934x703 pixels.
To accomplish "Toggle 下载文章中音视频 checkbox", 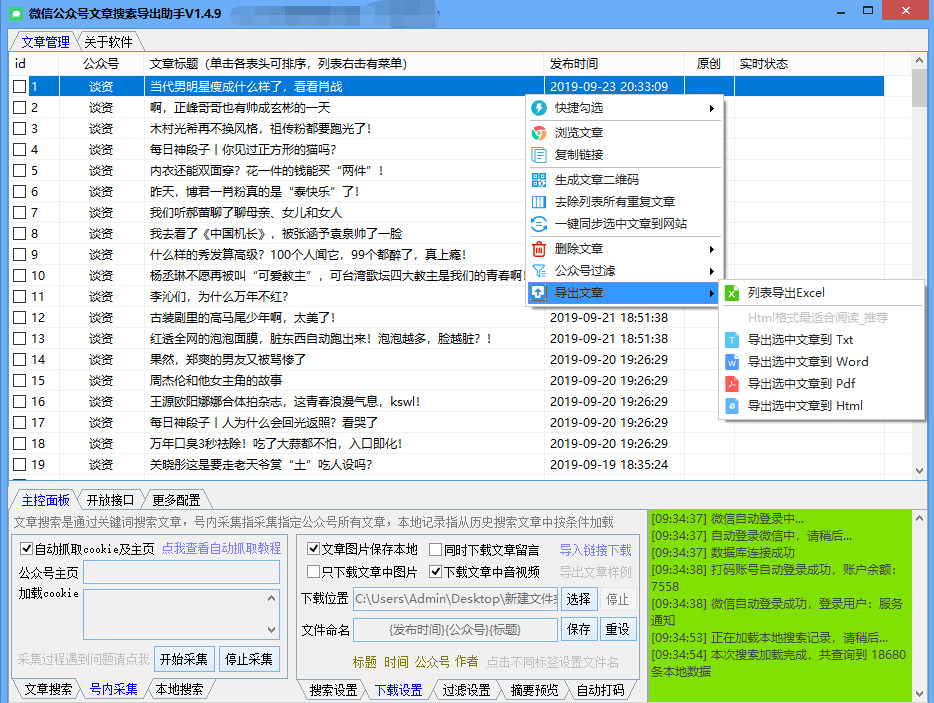I will pyautogui.click(x=435, y=572).
